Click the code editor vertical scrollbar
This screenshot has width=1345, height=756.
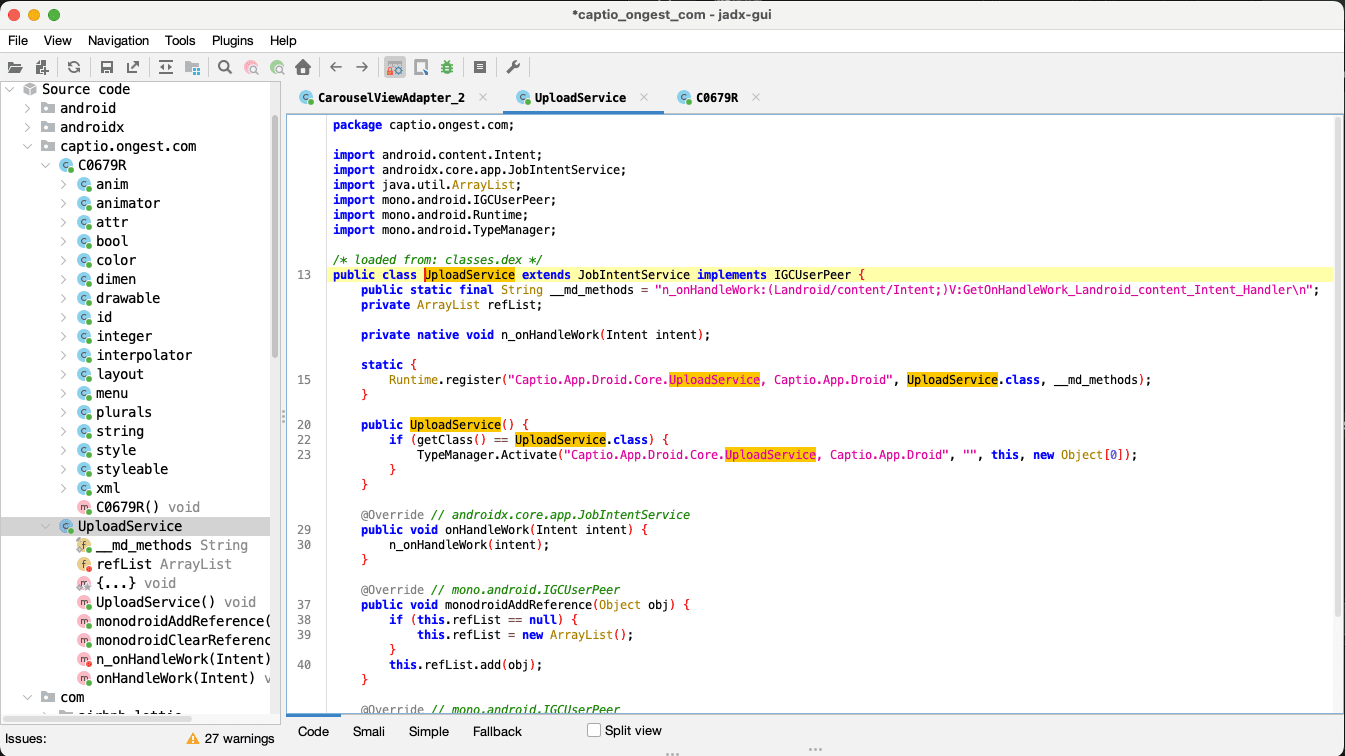[1338, 365]
